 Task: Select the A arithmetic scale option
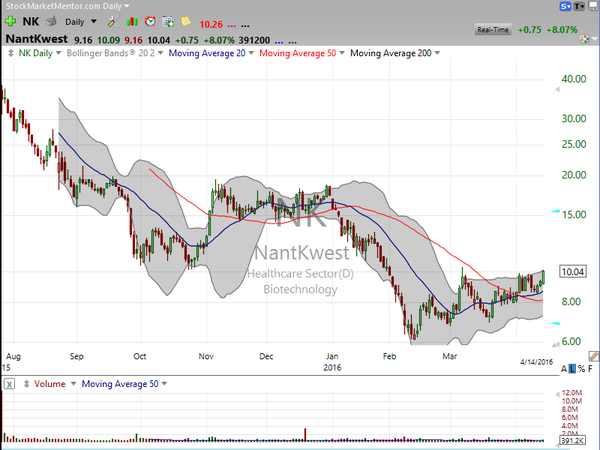(564, 369)
